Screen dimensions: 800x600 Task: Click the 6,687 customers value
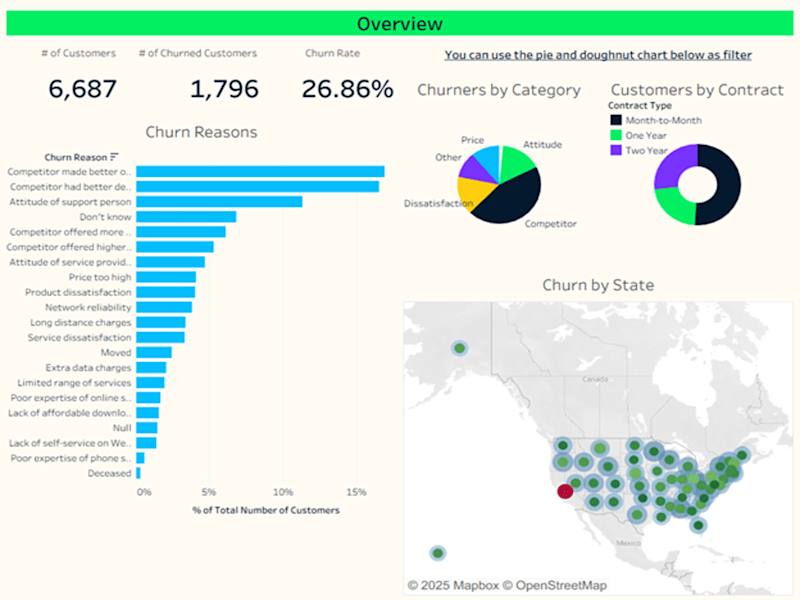(x=82, y=89)
